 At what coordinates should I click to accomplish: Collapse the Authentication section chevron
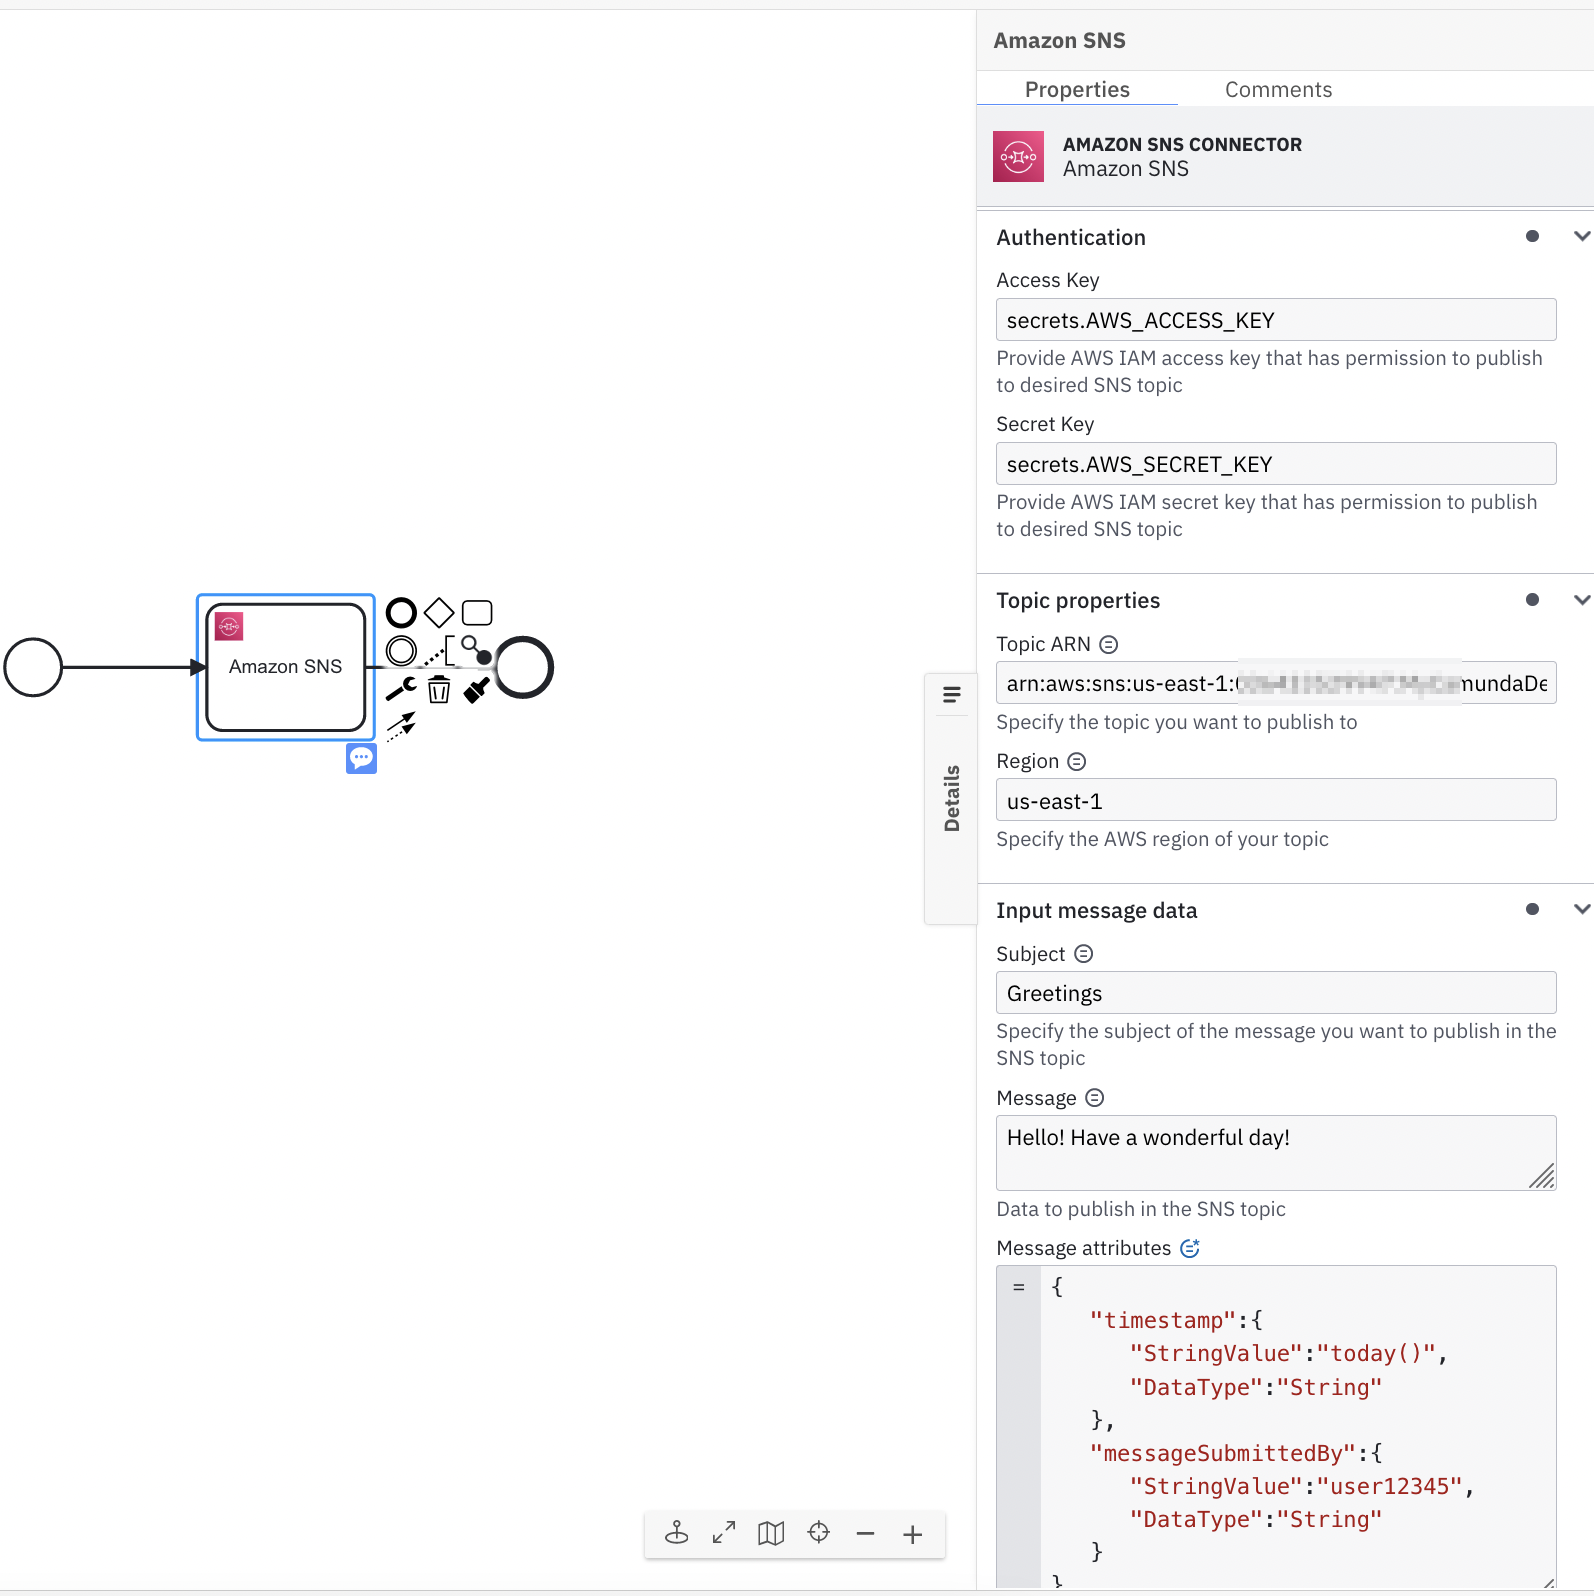[x=1581, y=237]
